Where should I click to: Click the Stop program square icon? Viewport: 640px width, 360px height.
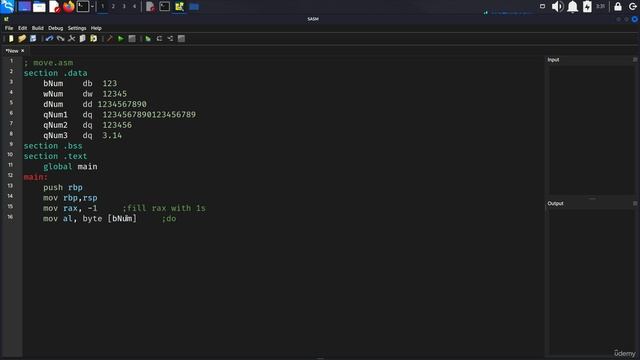click(x=132, y=38)
